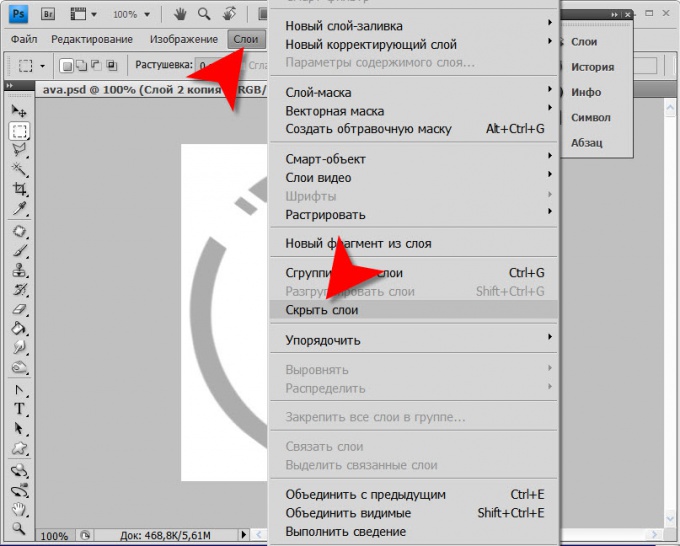Viewport: 680px width, 546px height.
Task: Choose Сгруппировать слои menu entry
Action: [x=413, y=273]
